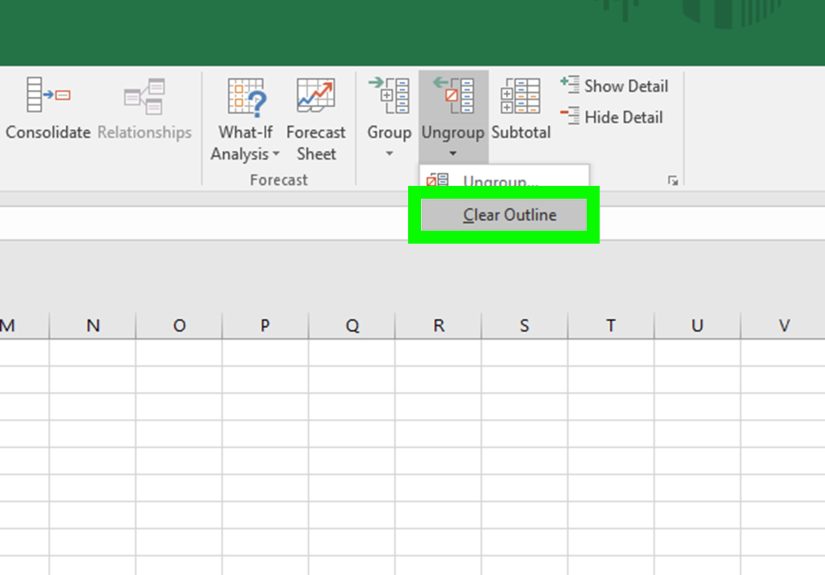
Task: Select column P header
Action: pos(265,326)
